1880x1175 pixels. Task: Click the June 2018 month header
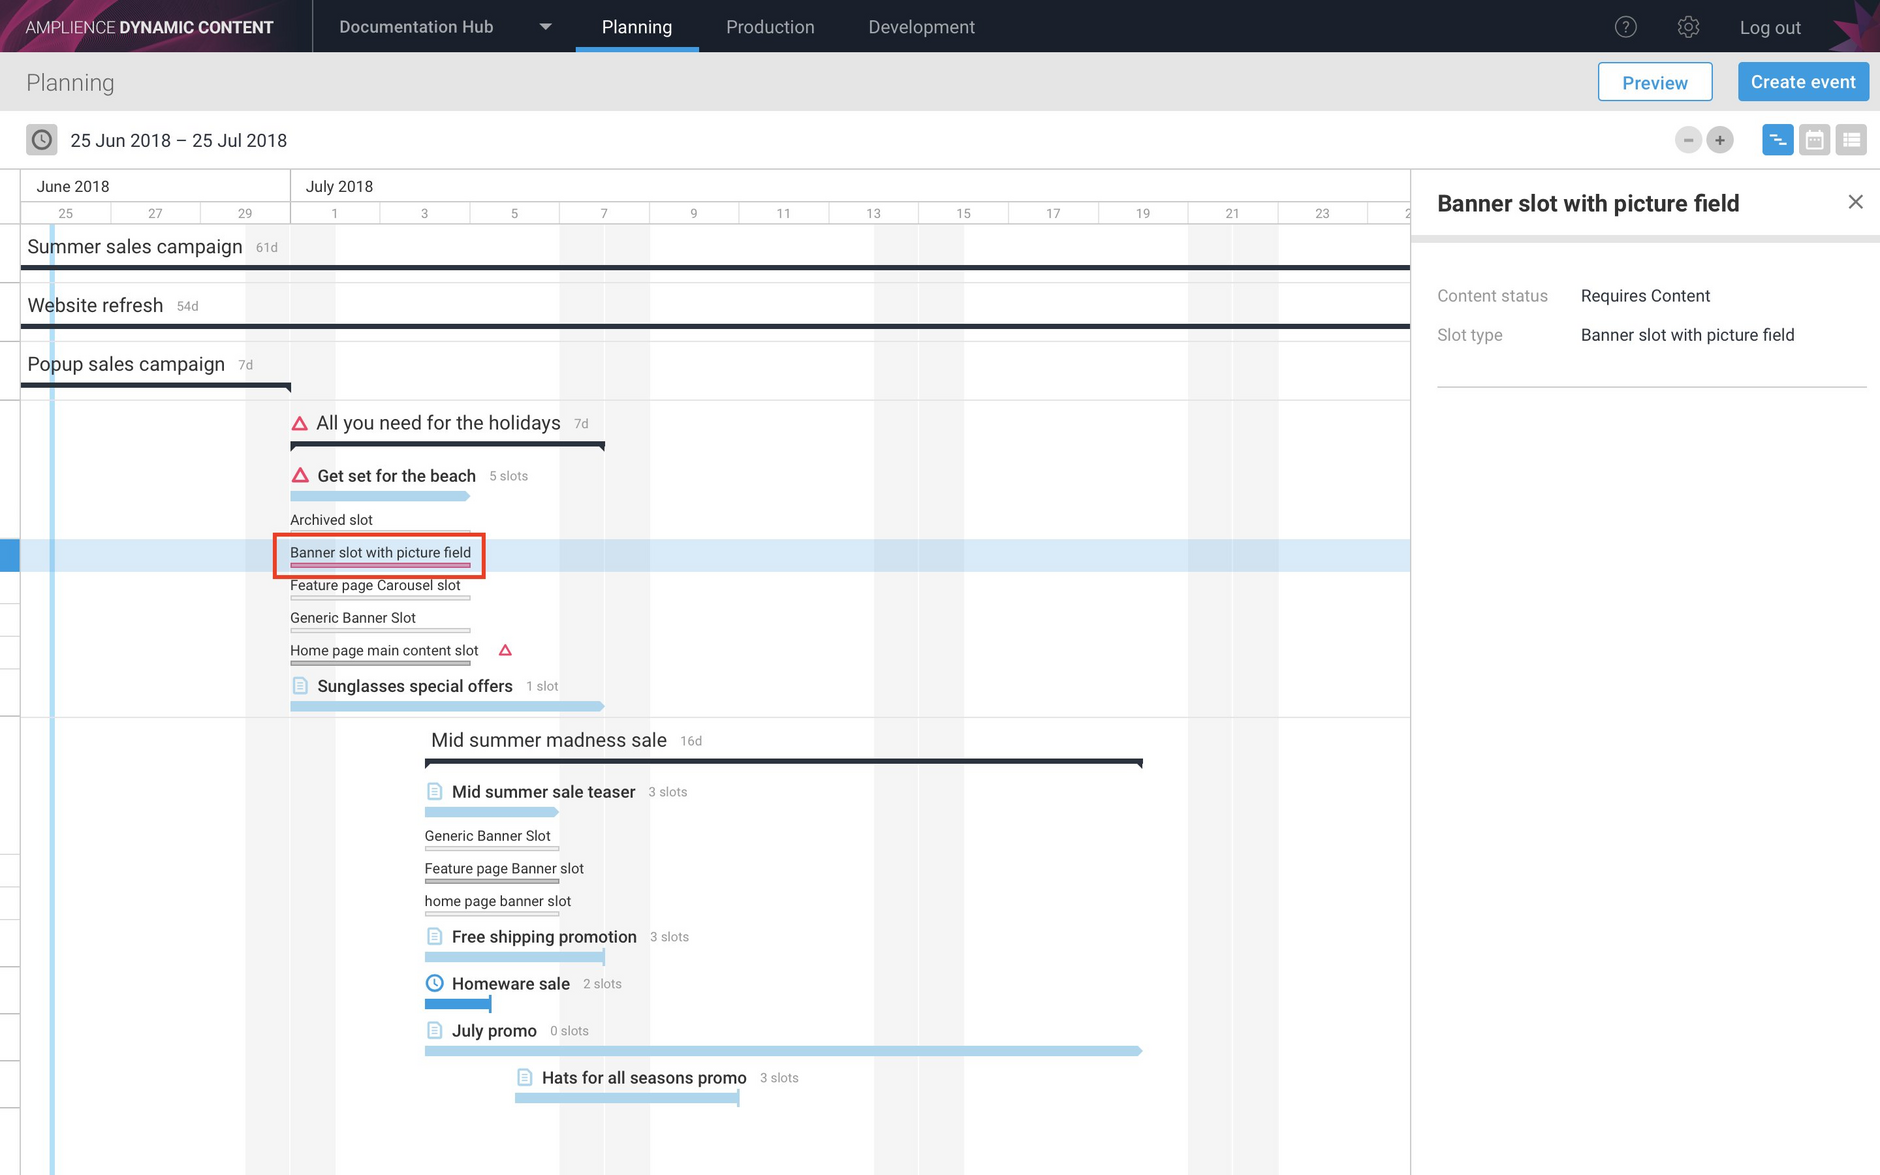point(73,186)
